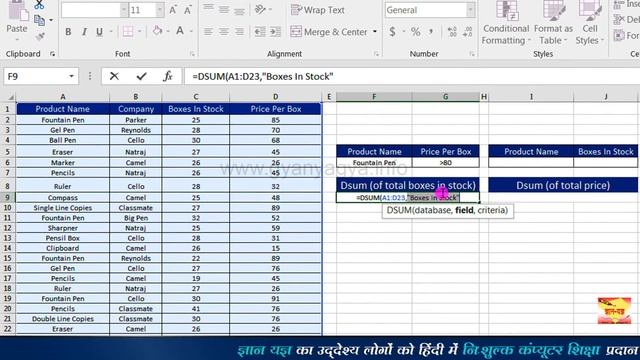The image size is (640, 360).
Task: Open Insert Function fx dialog
Action: 167,76
